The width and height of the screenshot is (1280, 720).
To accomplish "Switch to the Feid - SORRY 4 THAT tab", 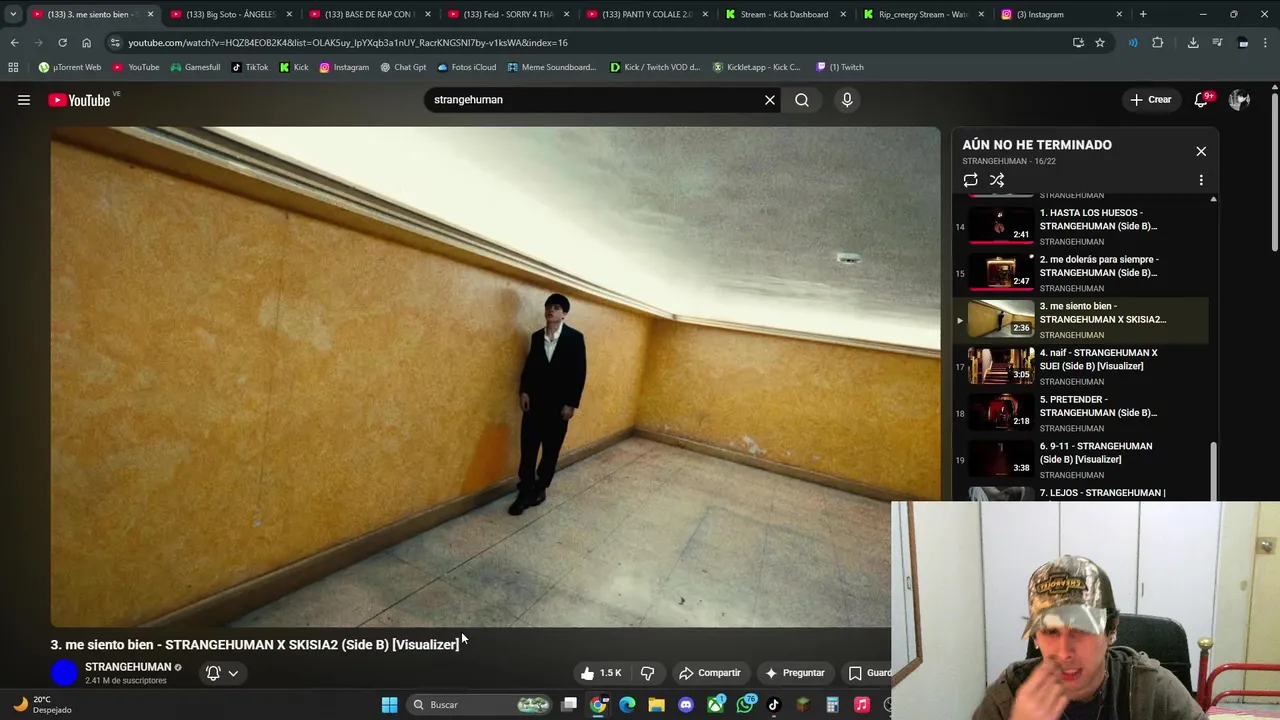I will [508, 14].
